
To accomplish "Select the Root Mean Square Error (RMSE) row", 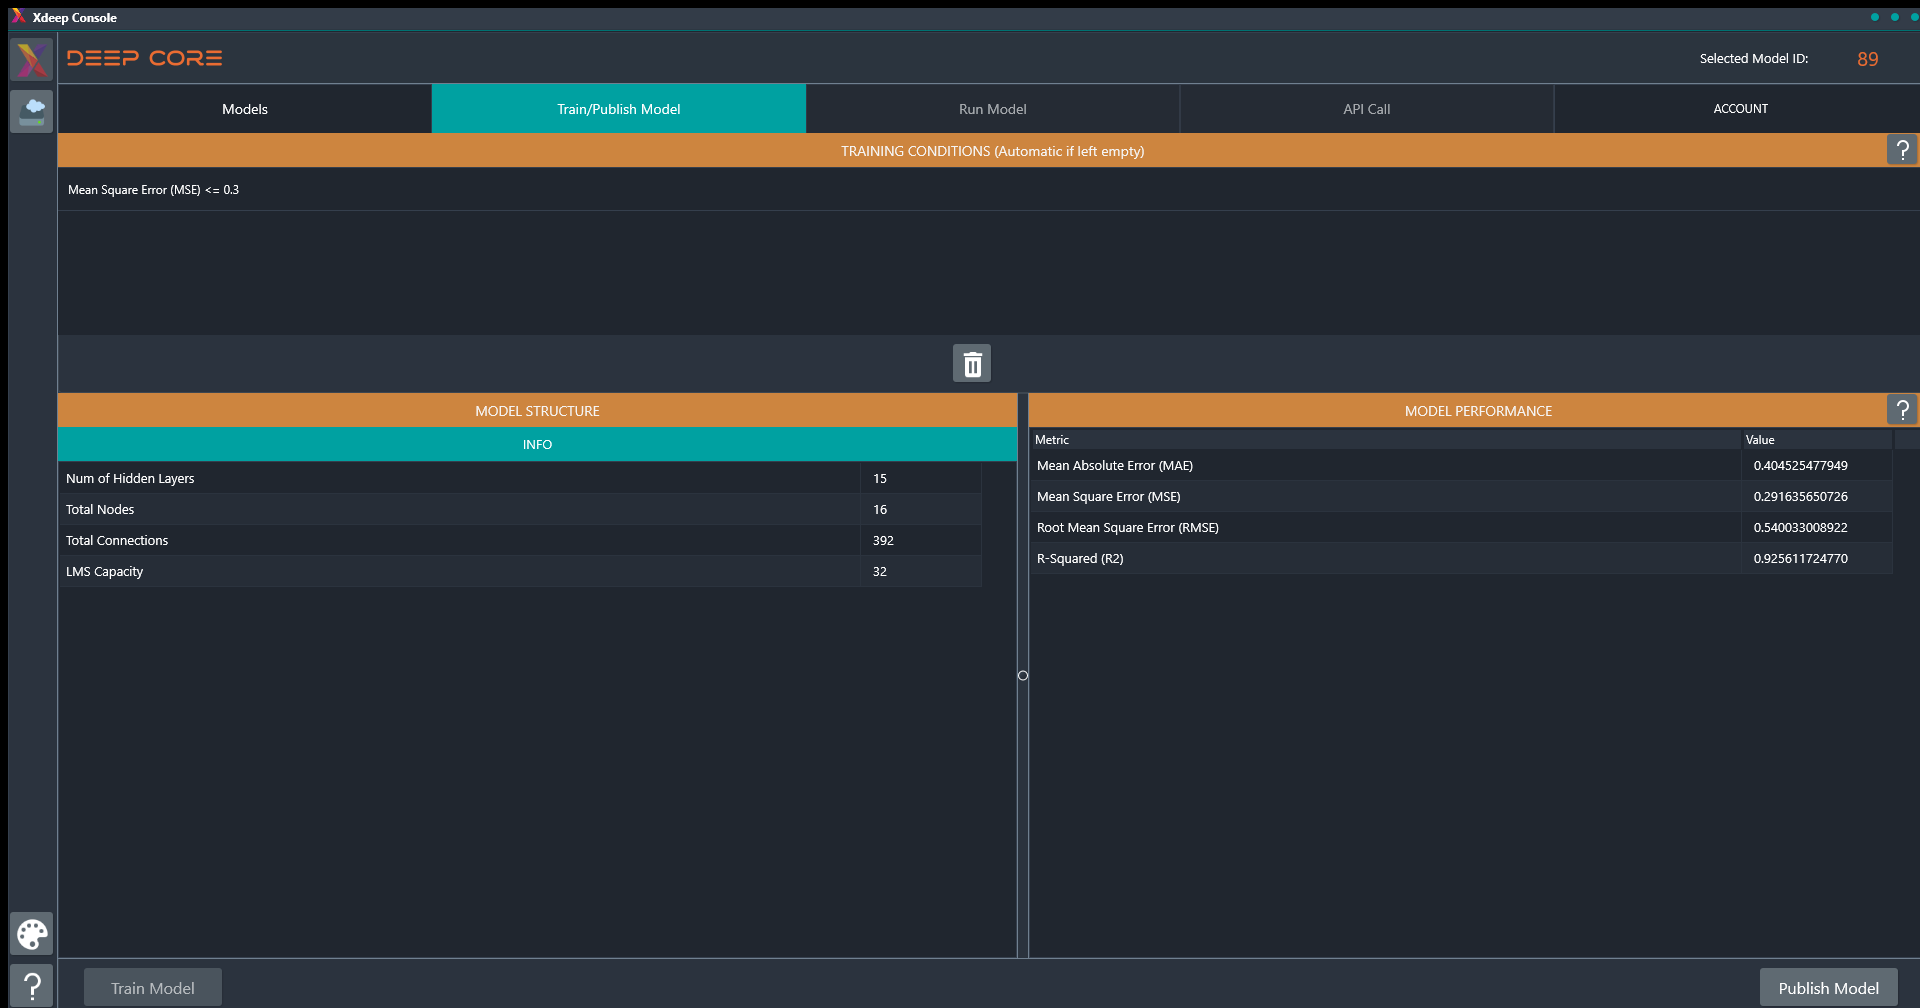I will pyautogui.click(x=1461, y=527).
